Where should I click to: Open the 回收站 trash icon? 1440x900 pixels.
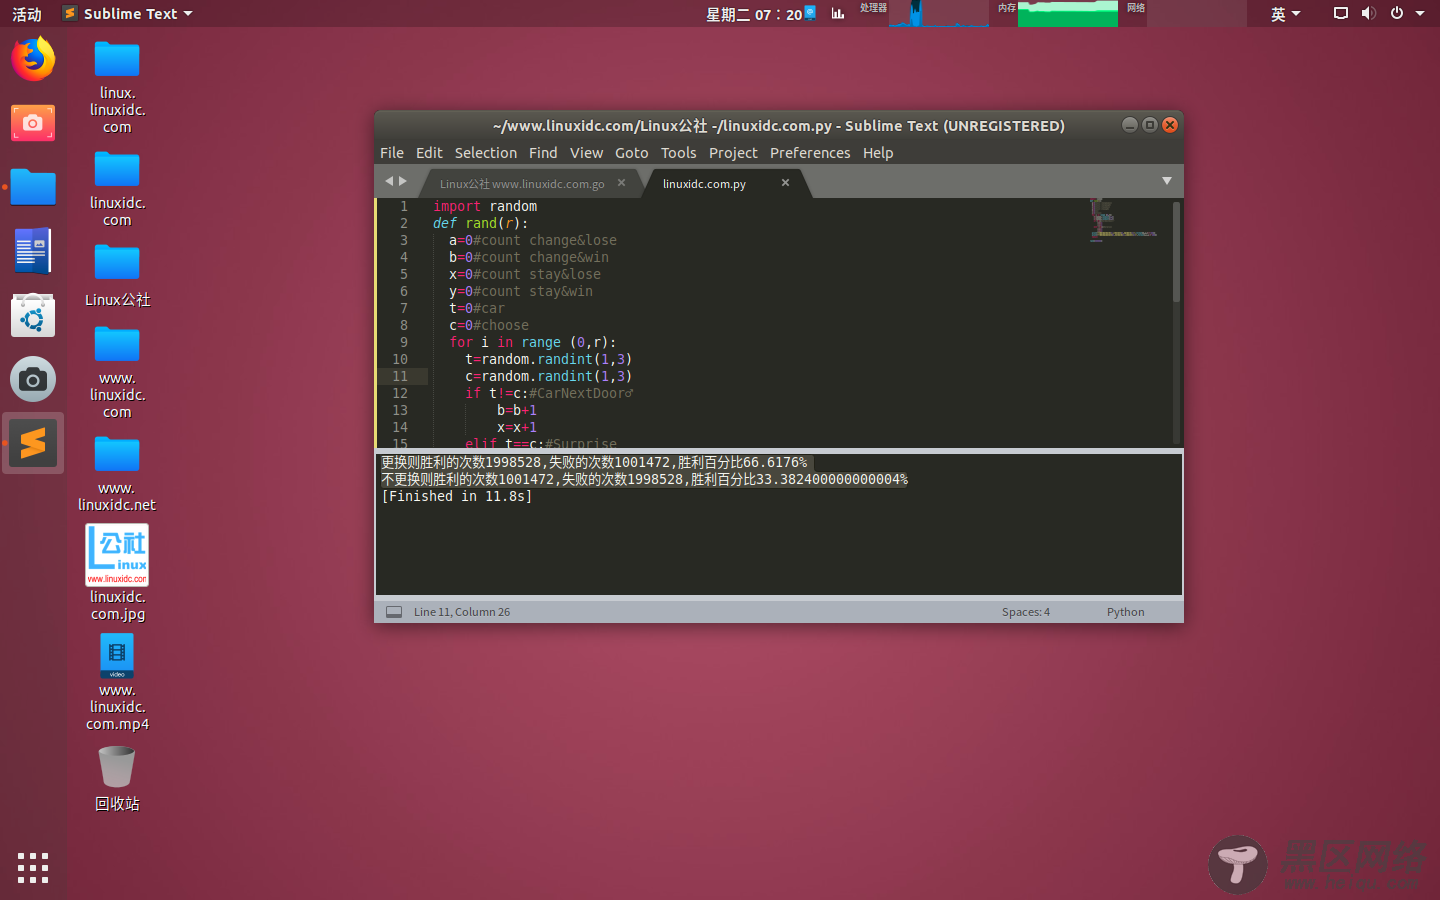[117, 779]
